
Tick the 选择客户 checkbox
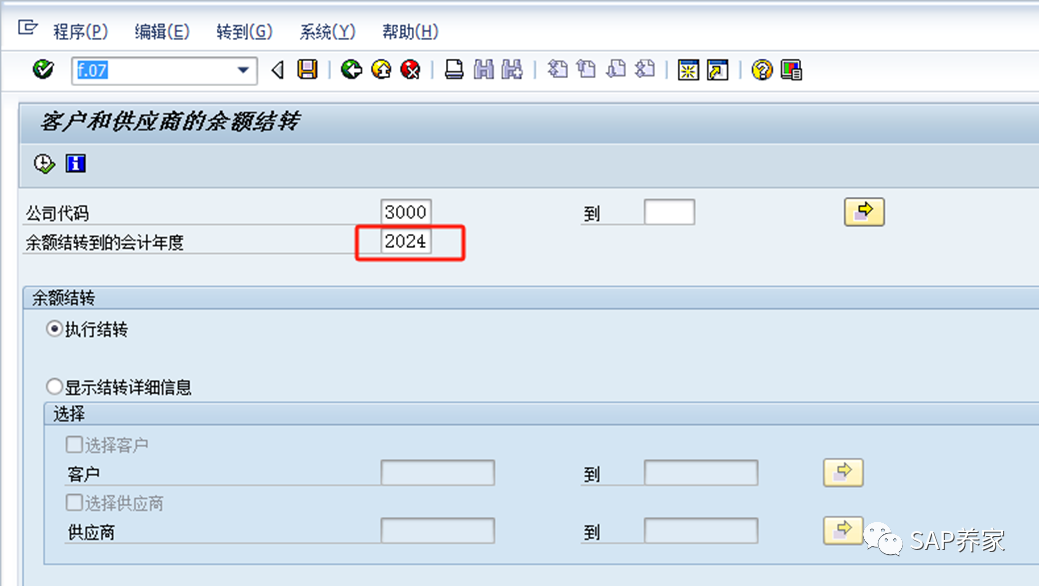tap(74, 444)
